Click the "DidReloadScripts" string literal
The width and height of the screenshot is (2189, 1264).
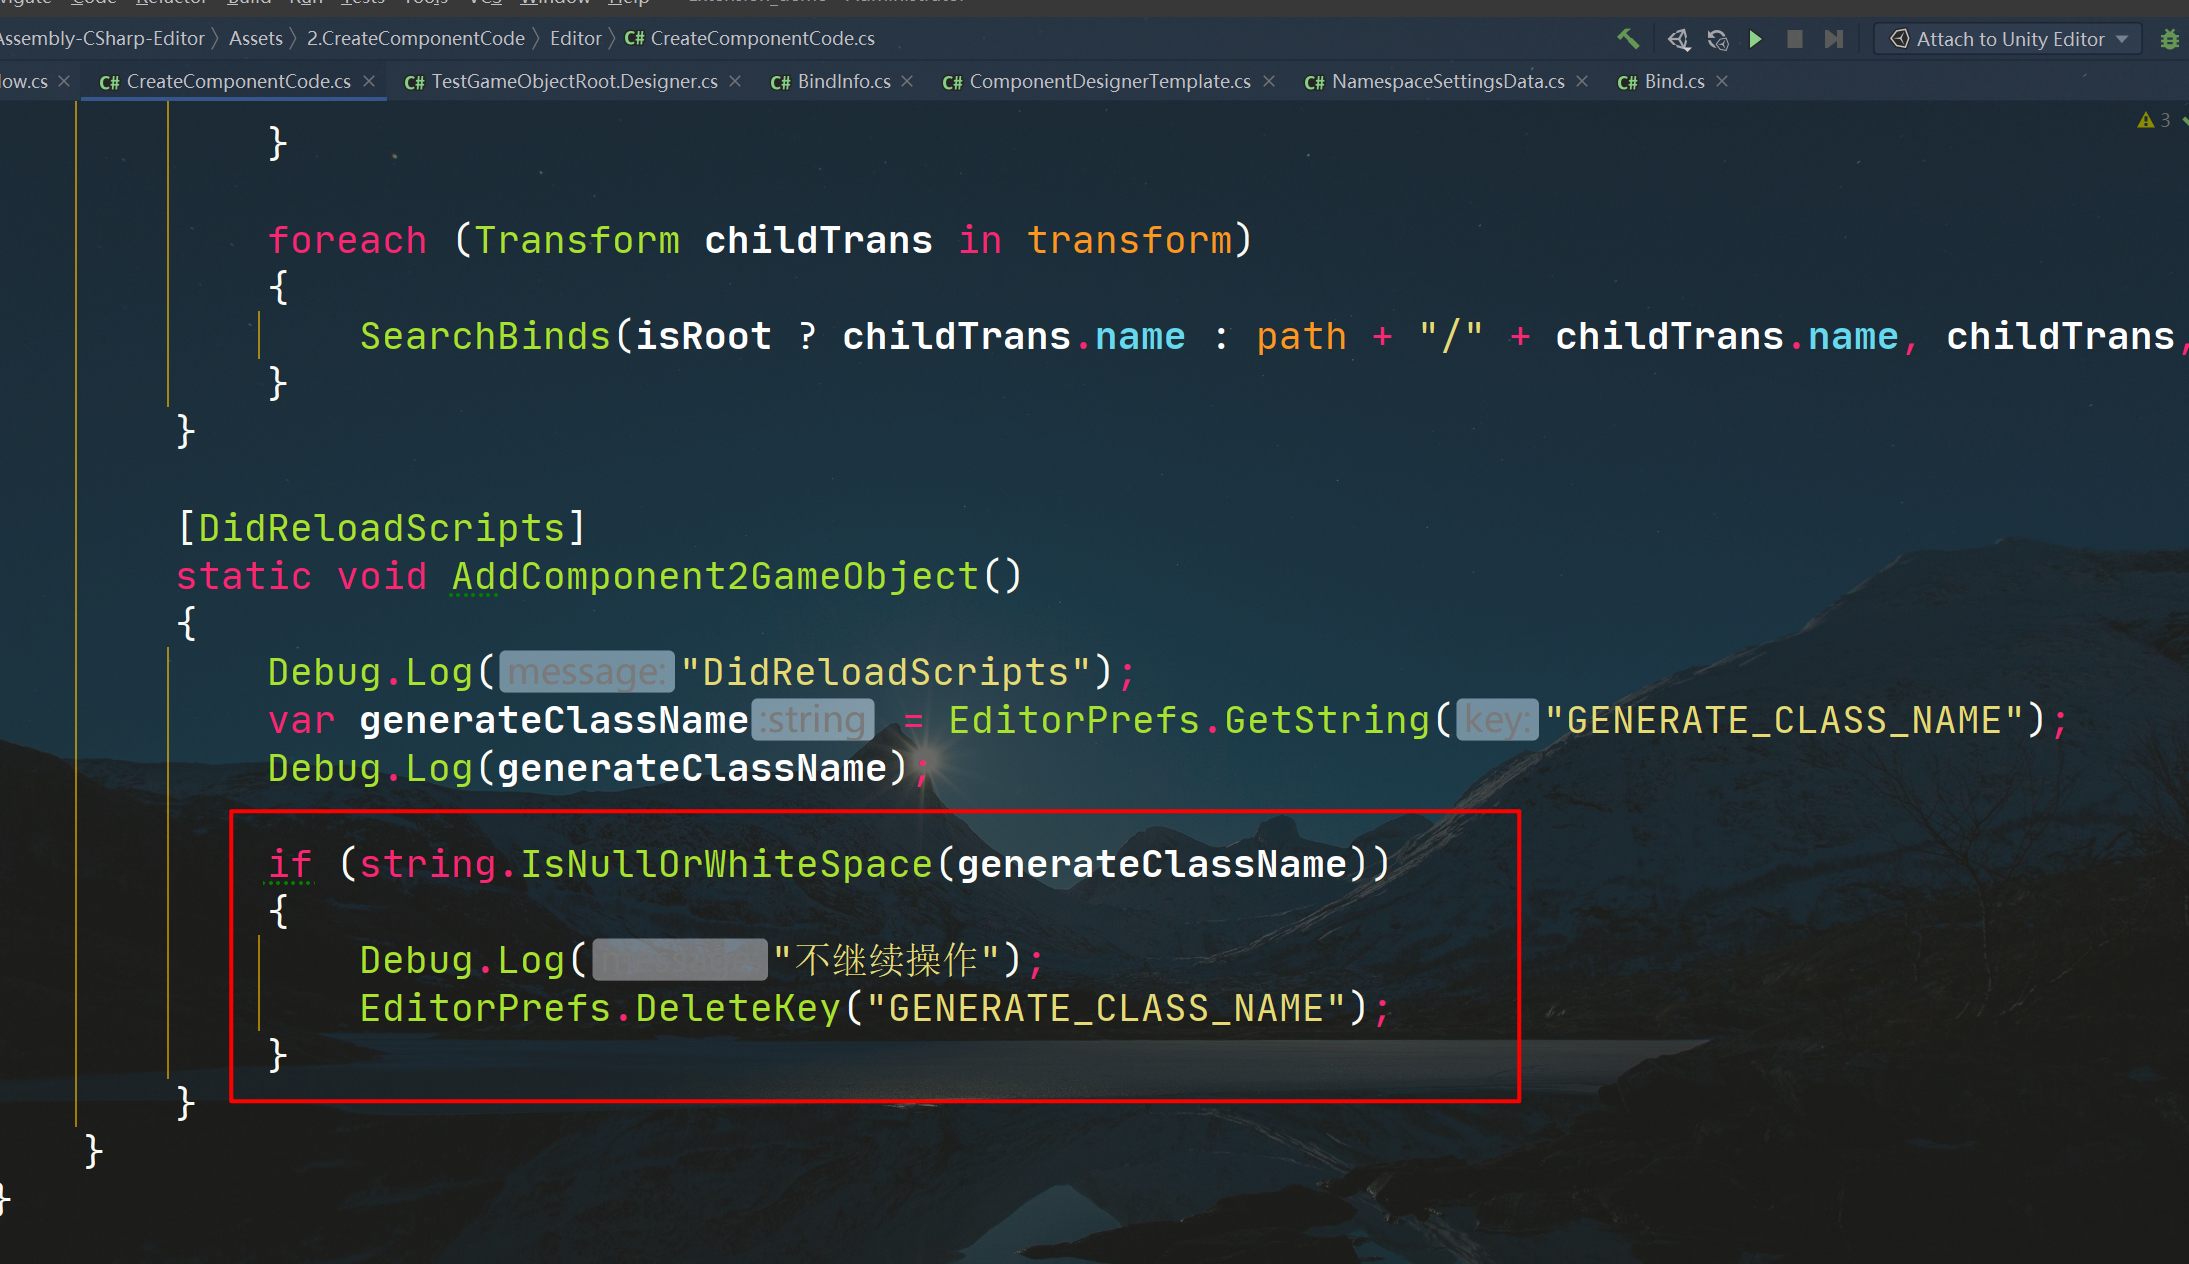click(886, 672)
